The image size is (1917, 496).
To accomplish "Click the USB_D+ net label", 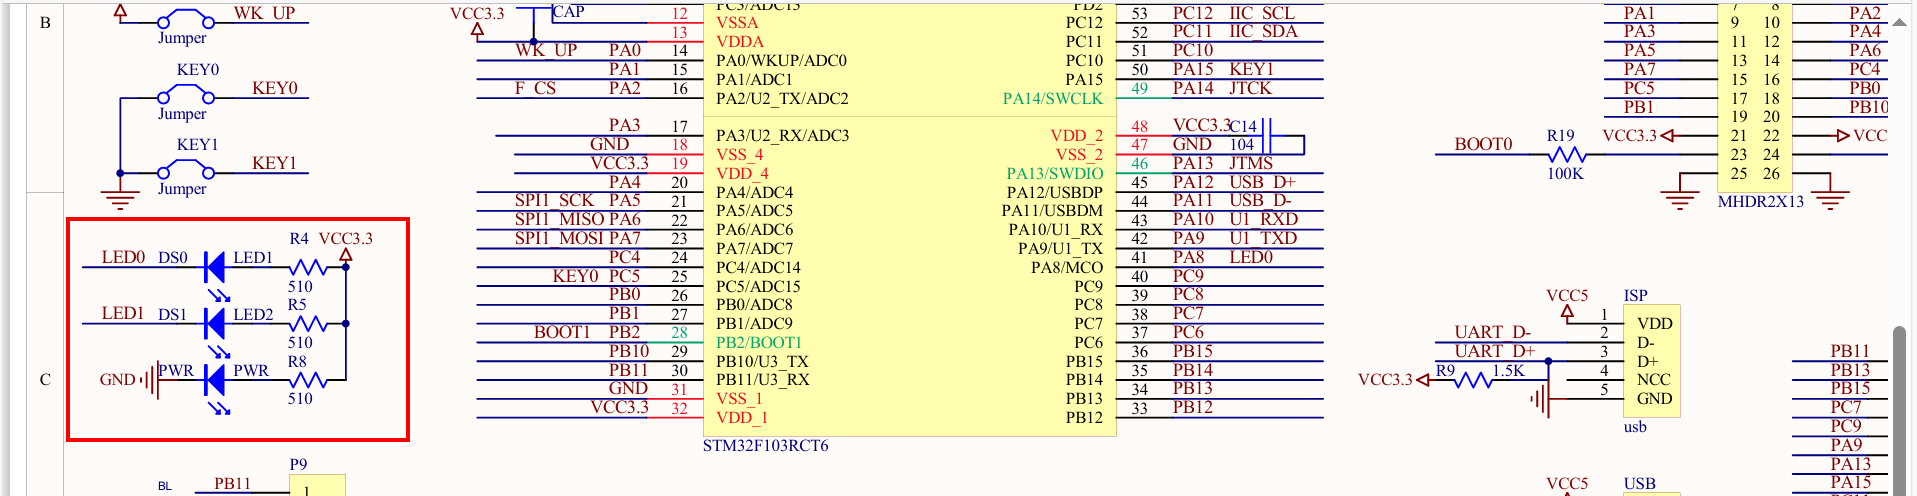I will tap(1262, 183).
